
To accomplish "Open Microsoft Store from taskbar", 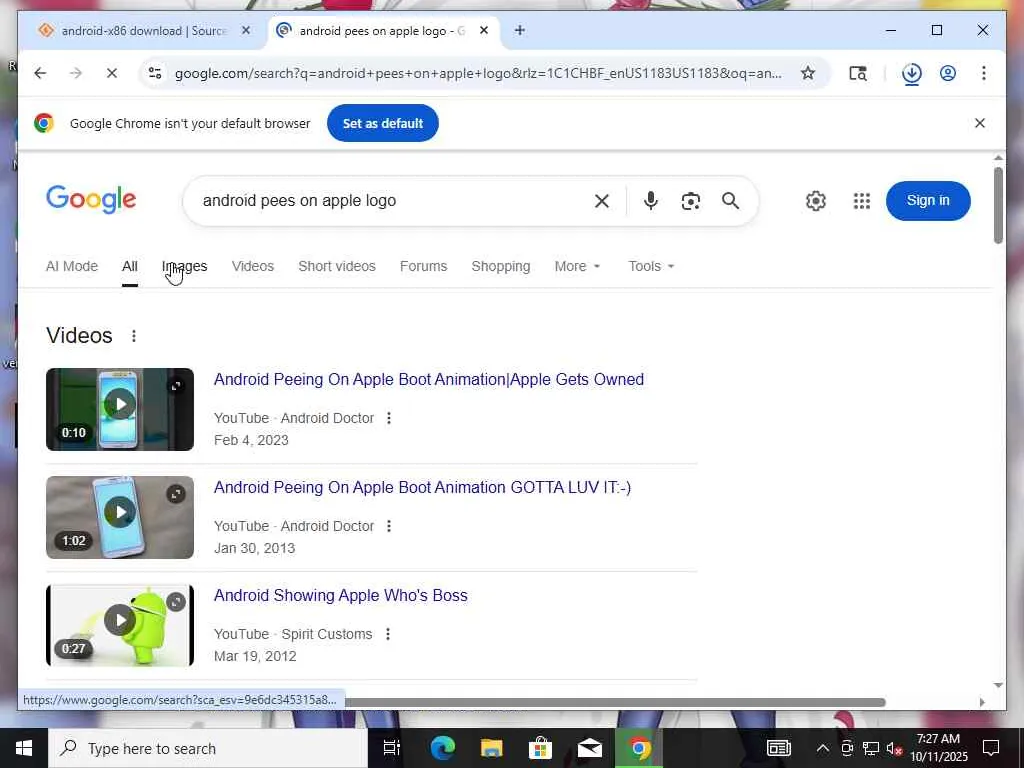I will [540, 748].
